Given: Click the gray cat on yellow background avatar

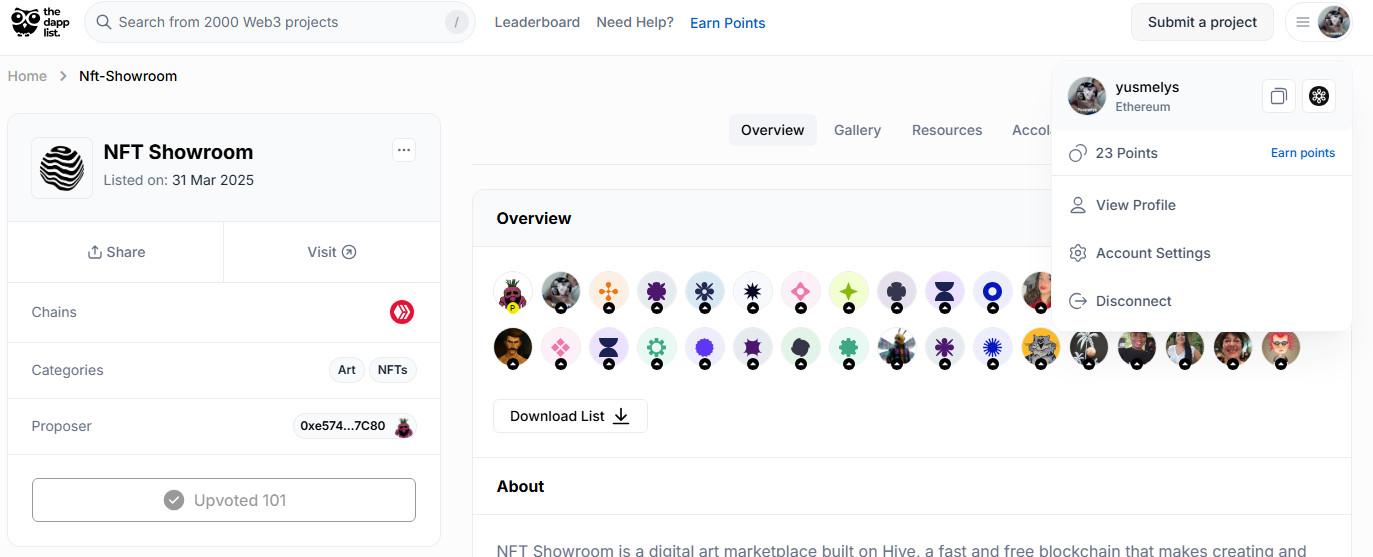Looking at the screenshot, I should coord(1041,347).
